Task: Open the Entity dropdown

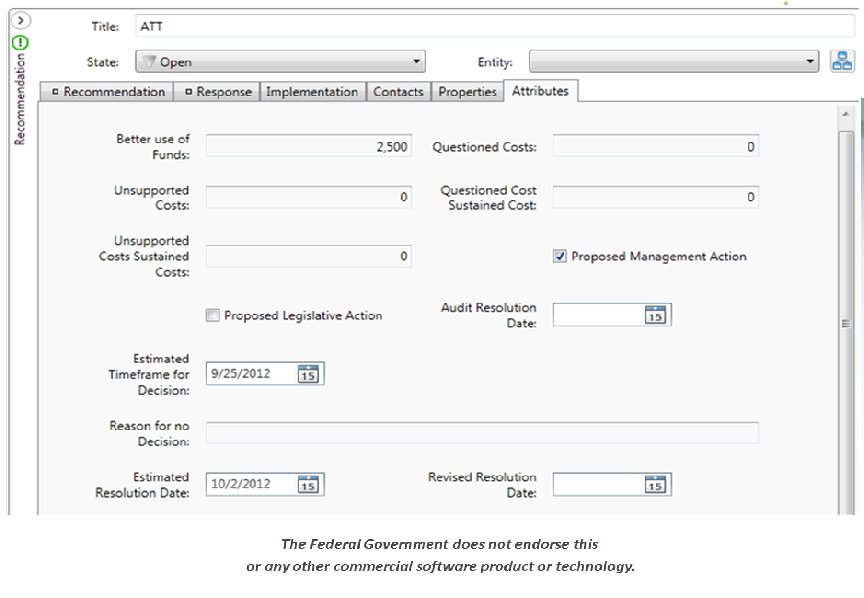Action: tap(673, 62)
